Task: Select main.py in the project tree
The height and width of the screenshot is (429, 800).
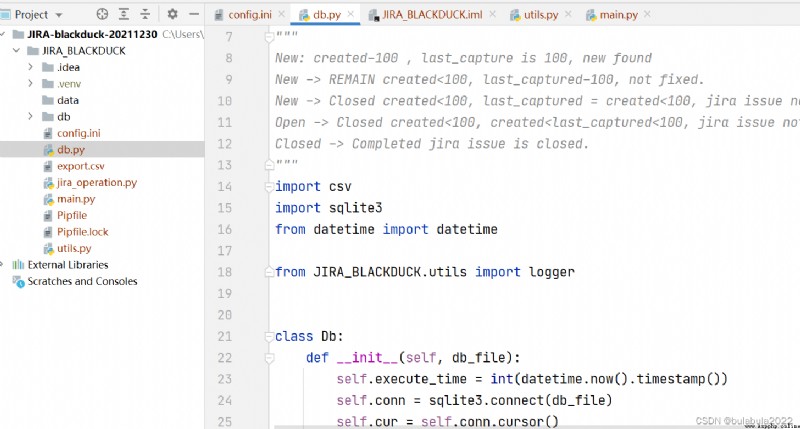Action: pos(76,199)
